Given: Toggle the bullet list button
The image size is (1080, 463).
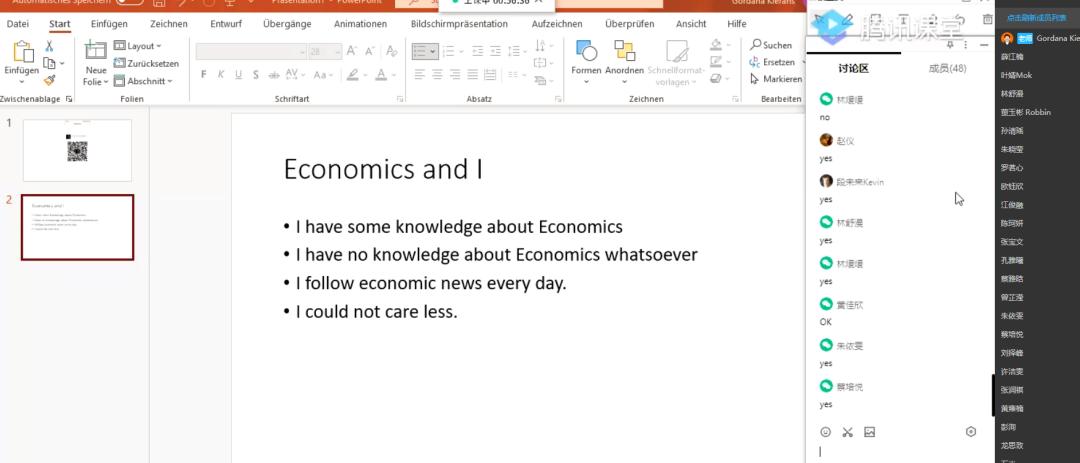Looking at the screenshot, I should tap(425, 50).
